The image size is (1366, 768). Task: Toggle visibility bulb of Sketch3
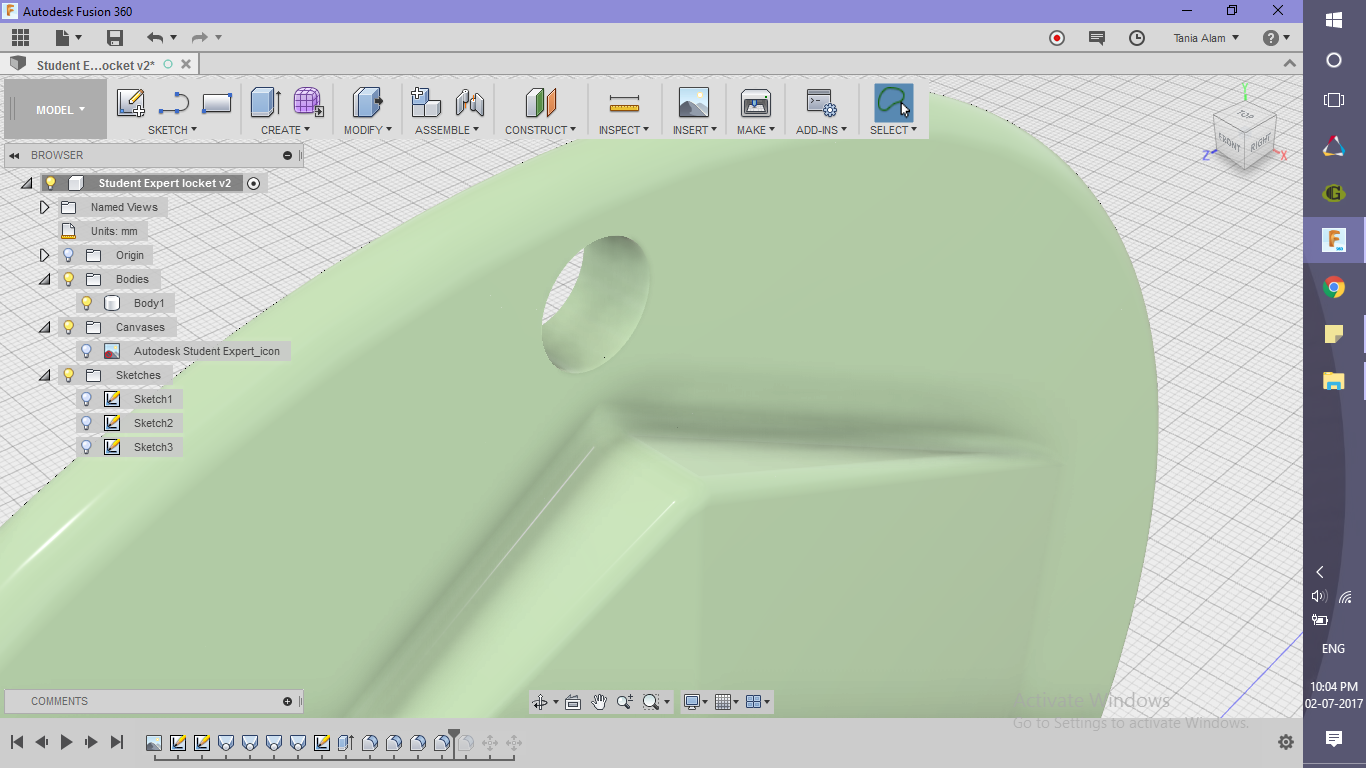point(87,447)
